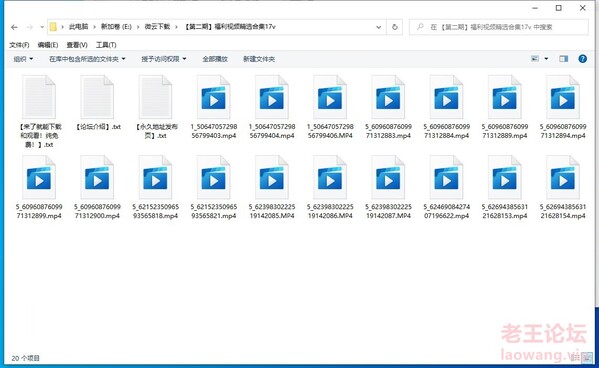Open the 工具(T) menu

click(106, 45)
